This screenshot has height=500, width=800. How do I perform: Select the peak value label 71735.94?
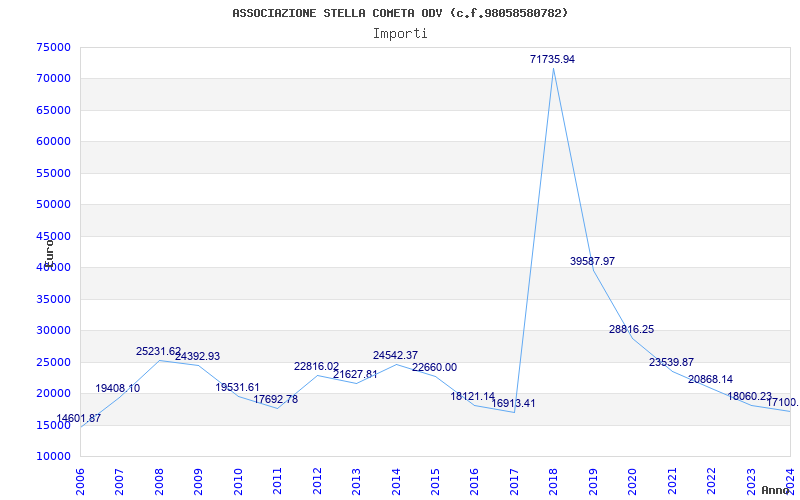(x=553, y=59)
